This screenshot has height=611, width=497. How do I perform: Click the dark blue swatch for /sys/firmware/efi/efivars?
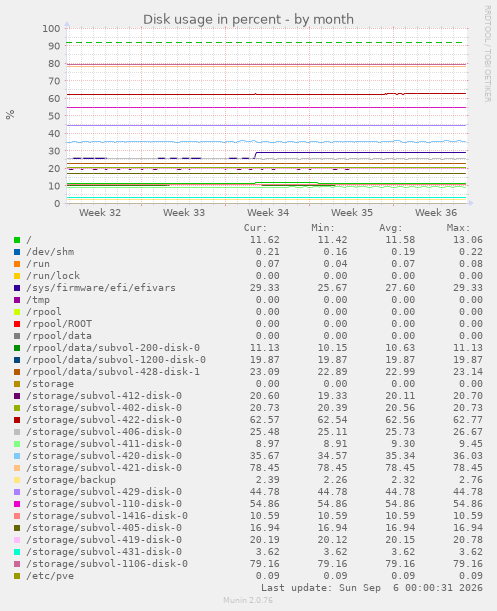[17, 288]
